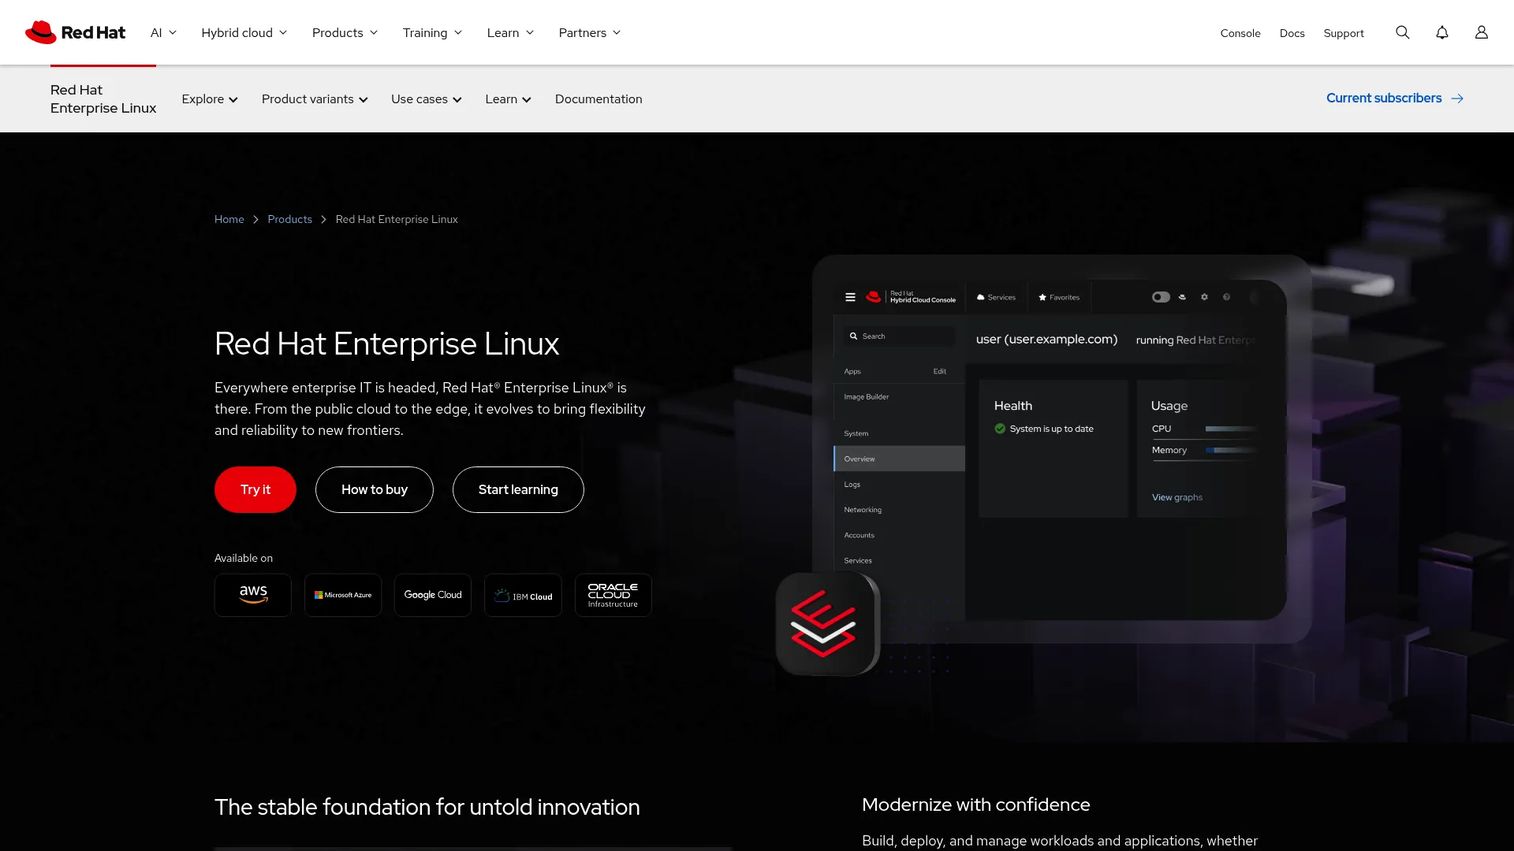Select the Oracle Cloud Infrastructure logo
The image size is (1514, 851).
(x=613, y=595)
